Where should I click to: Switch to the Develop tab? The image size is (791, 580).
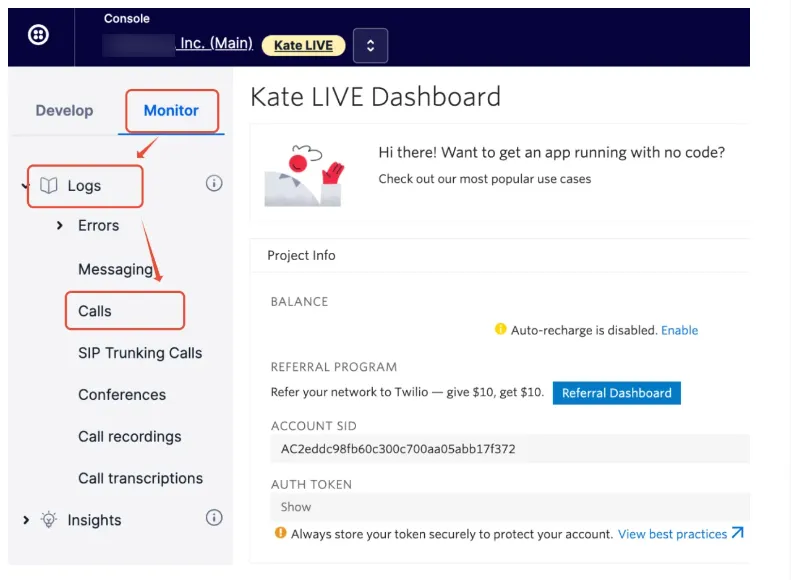(x=64, y=110)
